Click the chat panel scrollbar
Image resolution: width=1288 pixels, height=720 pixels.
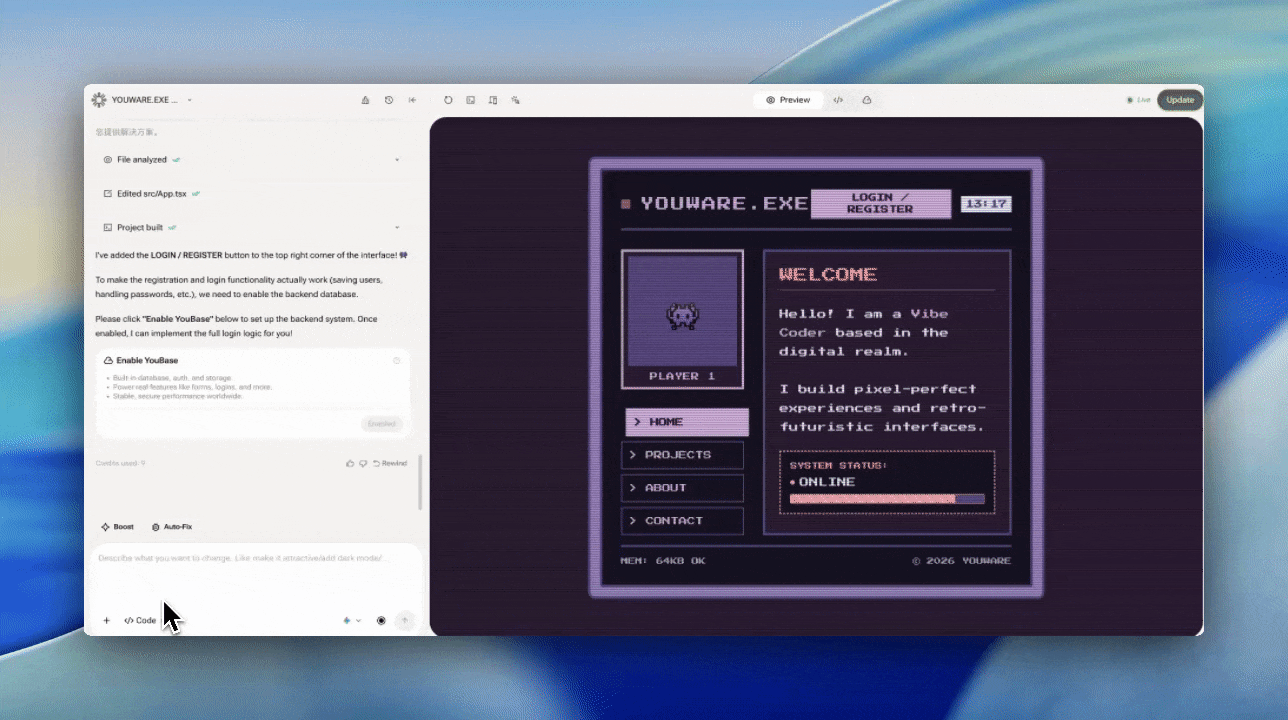421,482
